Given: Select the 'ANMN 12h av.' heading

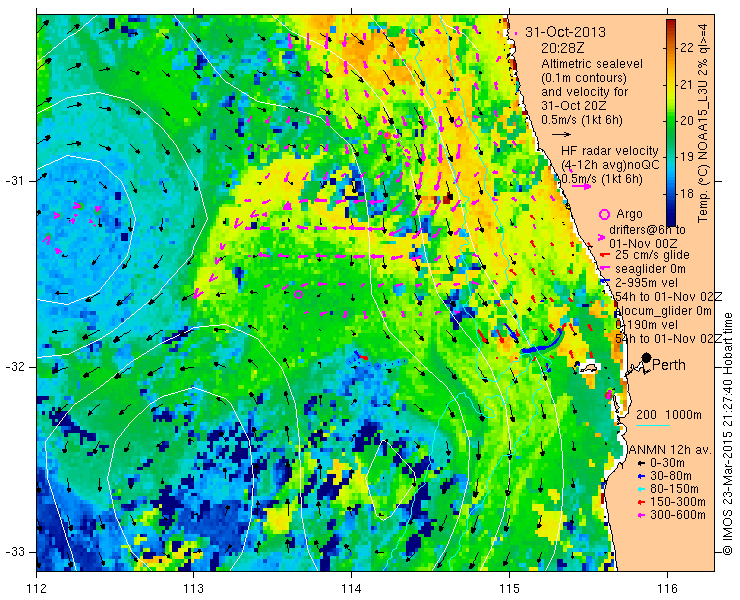Looking at the screenshot, I should [x=672, y=450].
